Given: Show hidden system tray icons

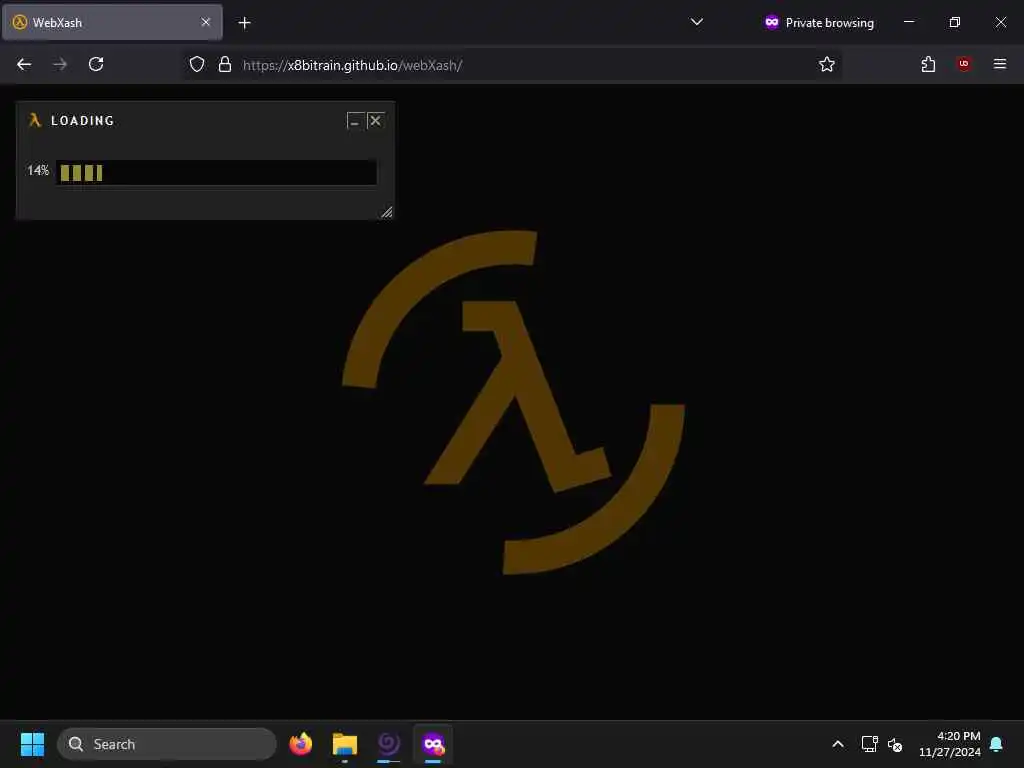Looking at the screenshot, I should click(838, 744).
